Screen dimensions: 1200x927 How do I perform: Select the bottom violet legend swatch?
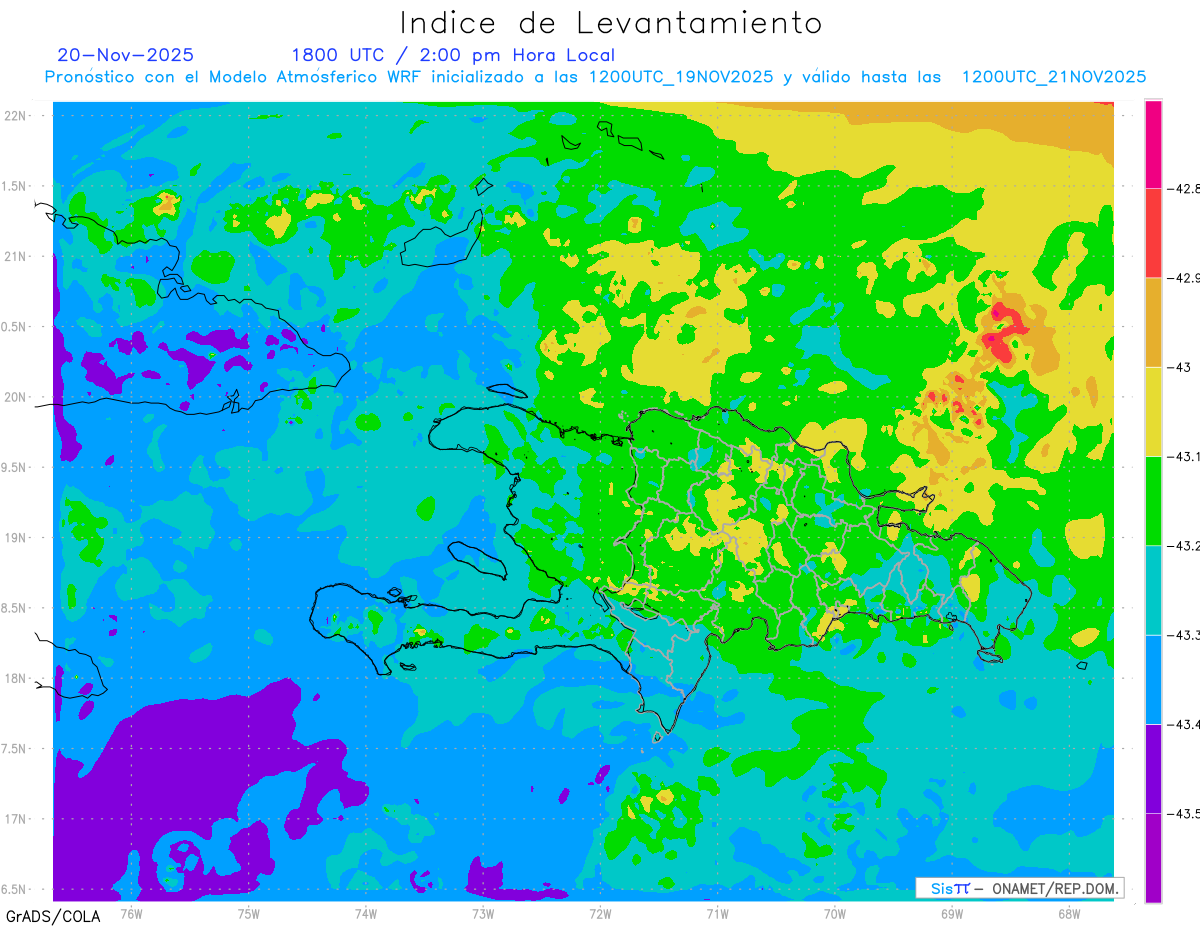tap(1153, 857)
